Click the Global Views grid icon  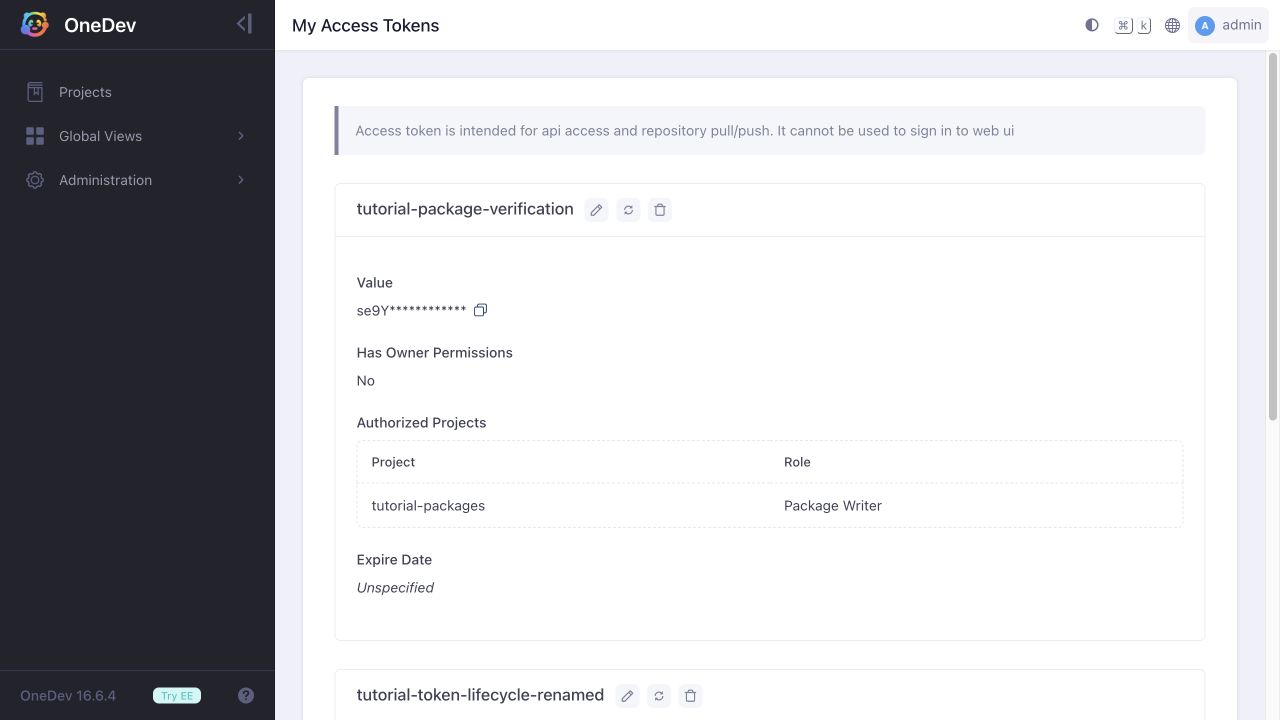click(x=35, y=136)
